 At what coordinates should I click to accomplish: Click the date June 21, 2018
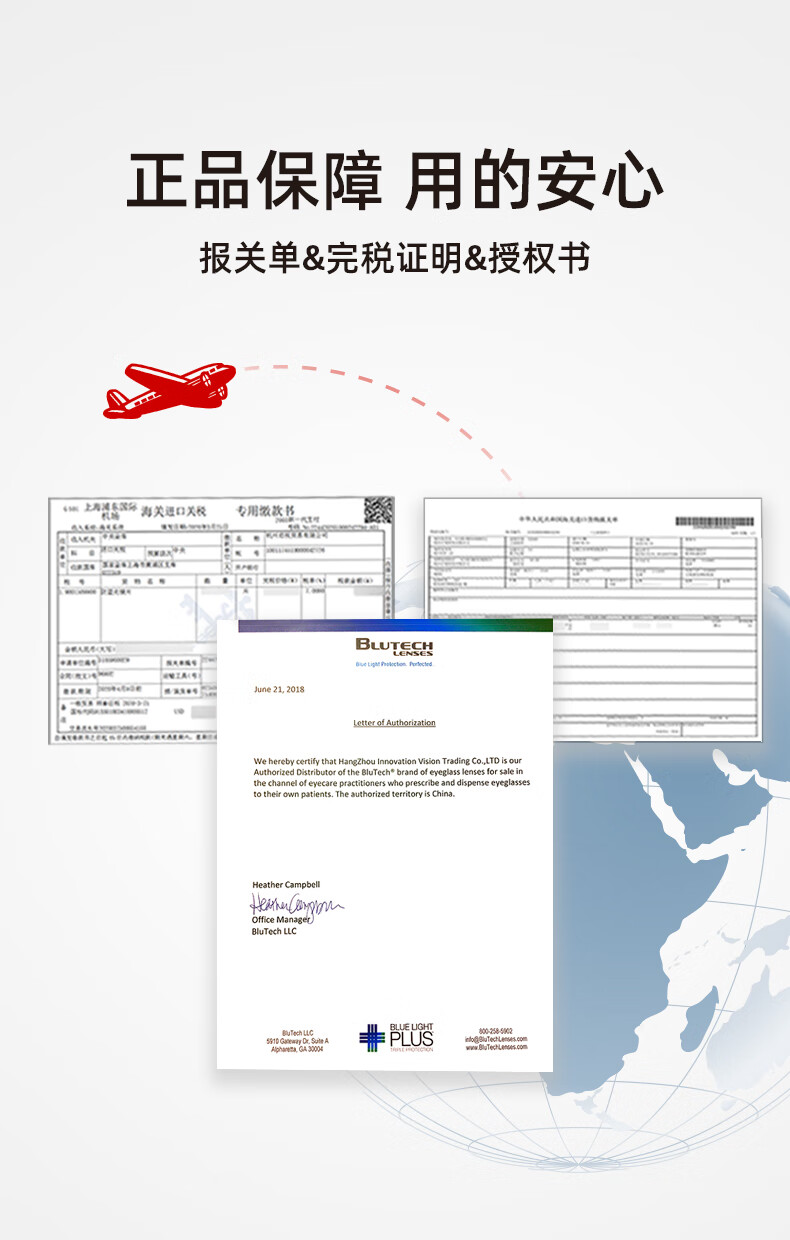click(x=279, y=689)
